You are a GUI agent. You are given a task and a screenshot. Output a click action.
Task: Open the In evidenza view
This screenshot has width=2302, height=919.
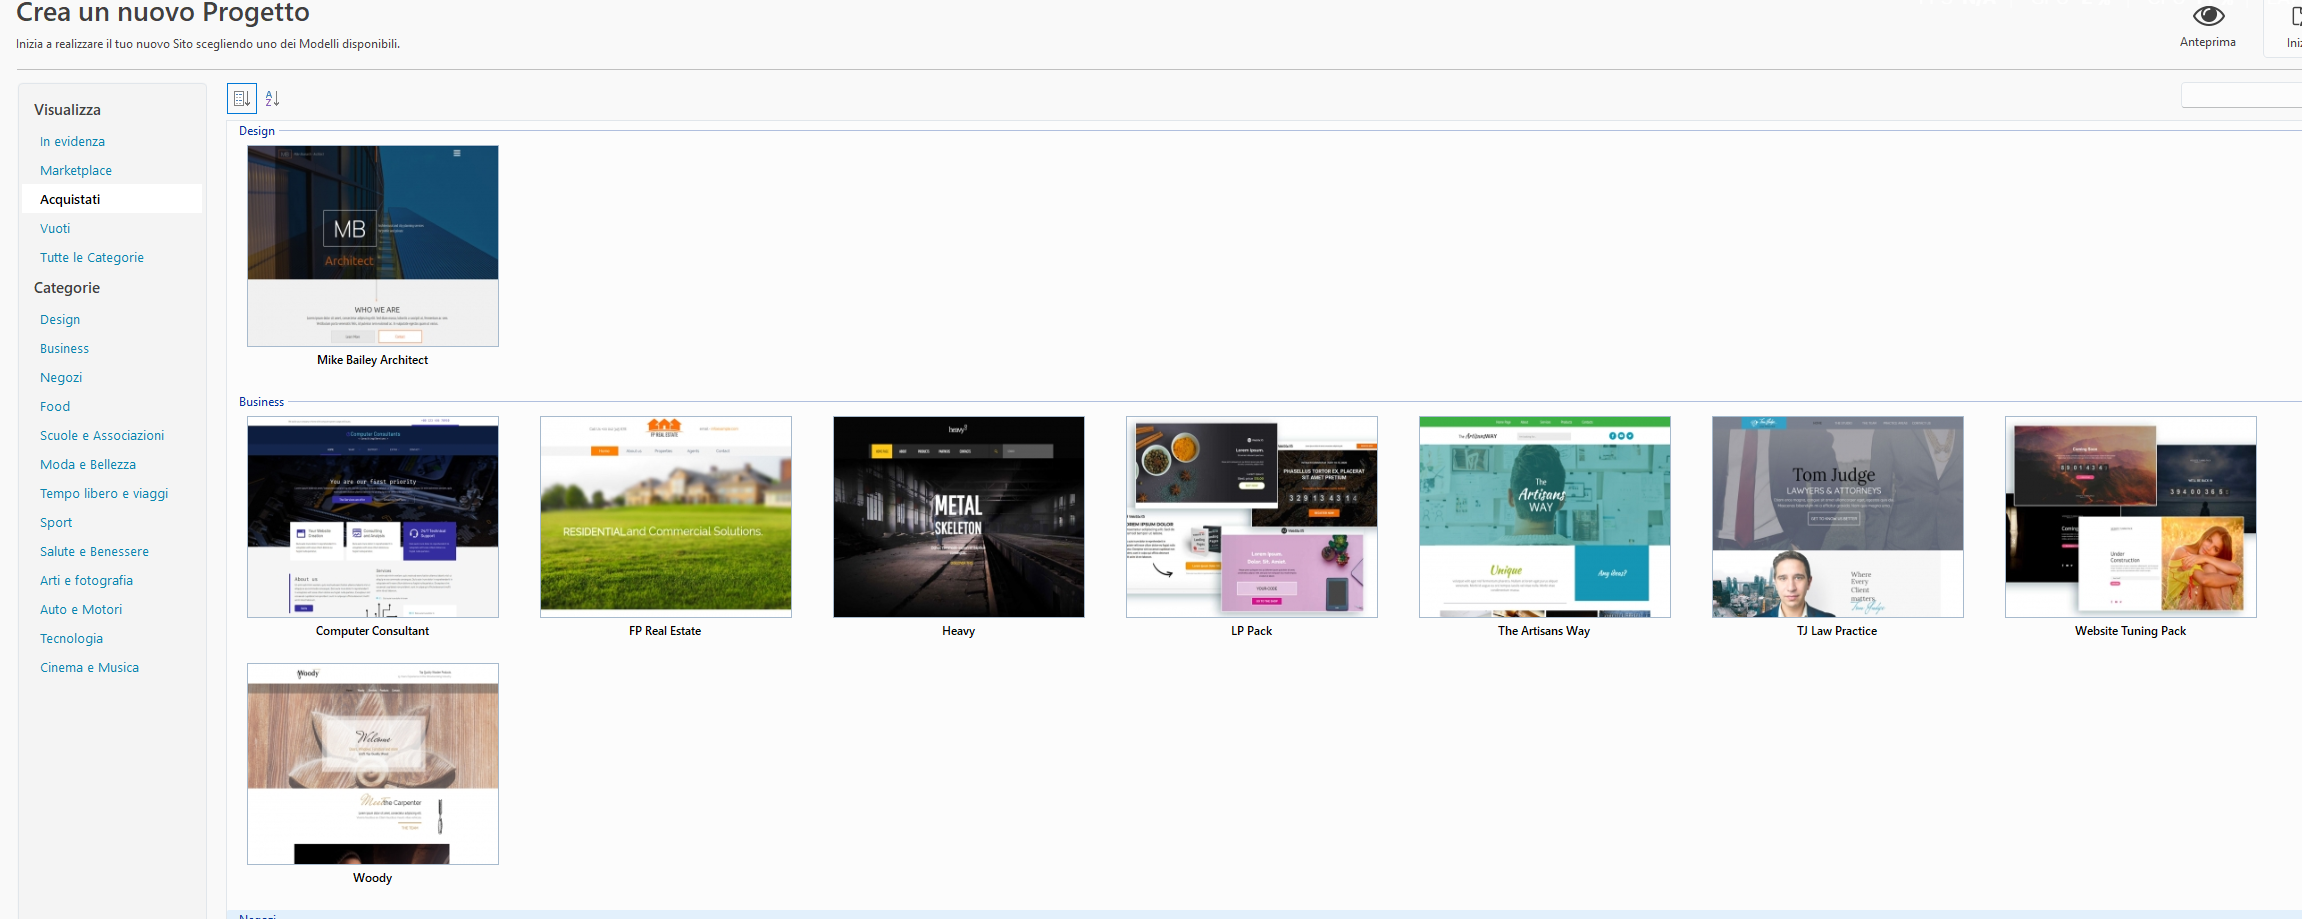(x=72, y=142)
